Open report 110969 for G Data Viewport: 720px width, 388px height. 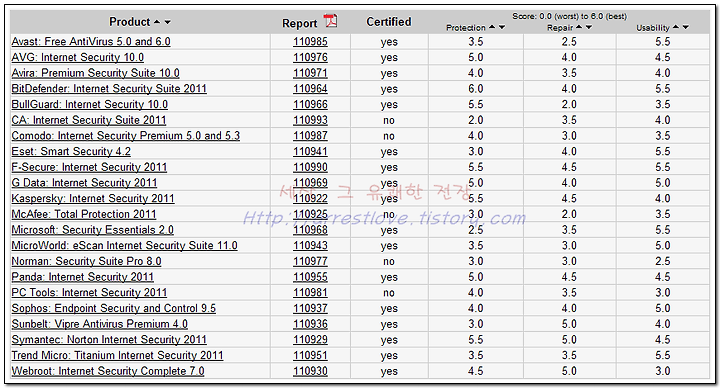310,183
